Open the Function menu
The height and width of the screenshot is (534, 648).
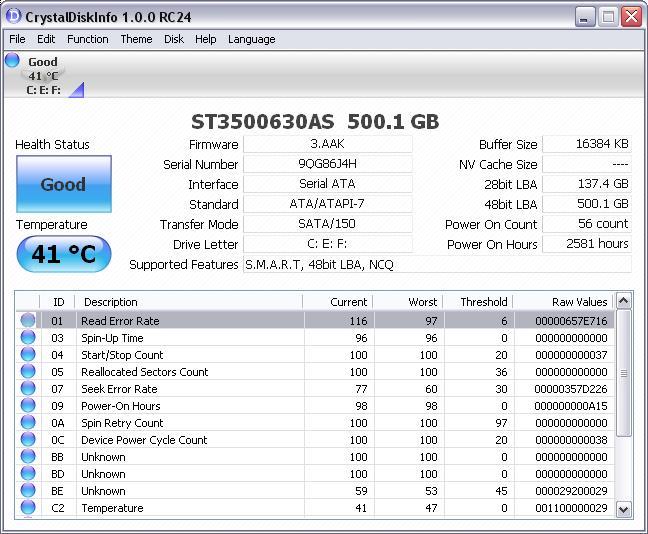(88, 39)
